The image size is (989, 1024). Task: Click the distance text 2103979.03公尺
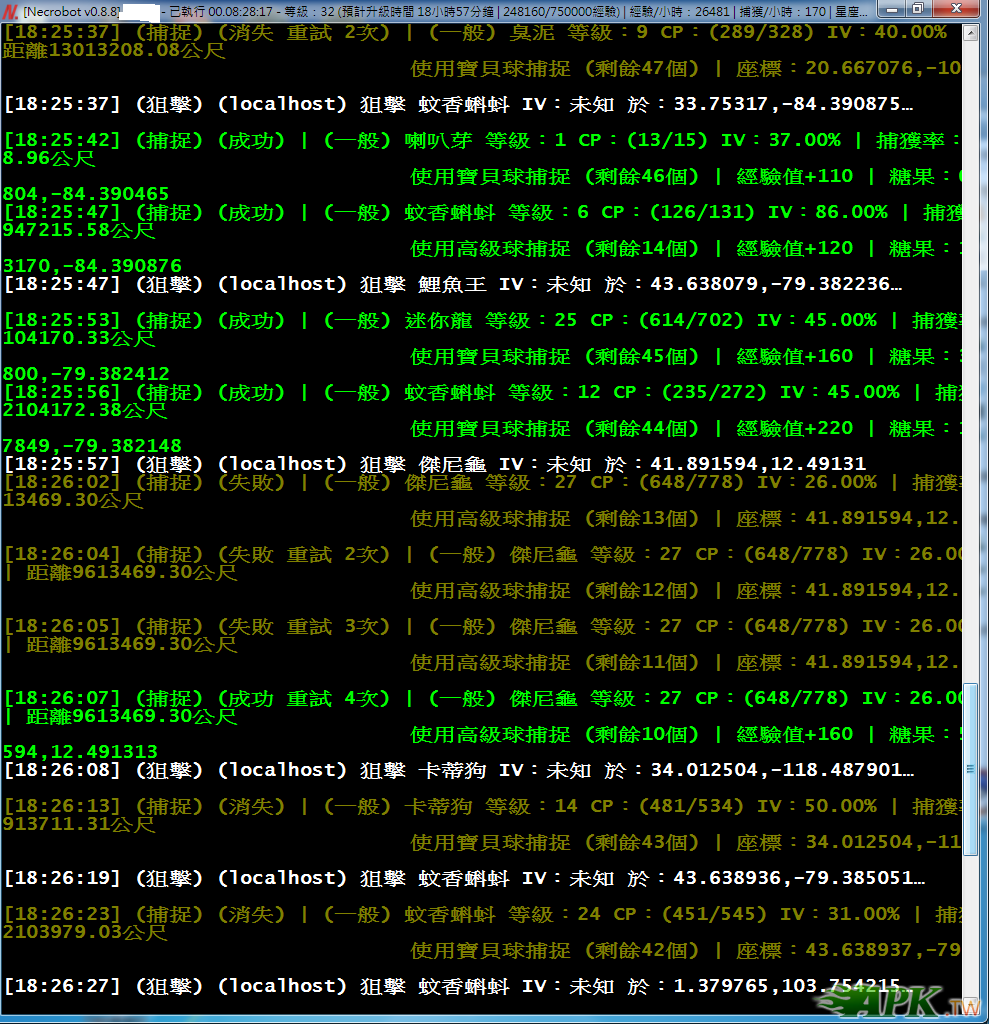tap(85, 931)
